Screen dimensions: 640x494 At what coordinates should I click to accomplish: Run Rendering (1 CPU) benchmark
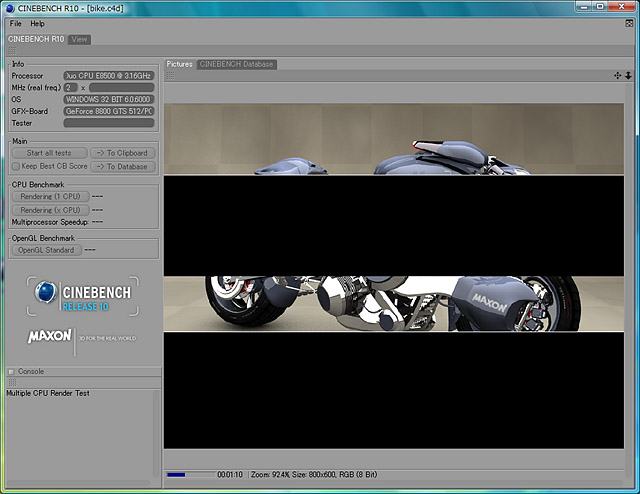point(51,196)
